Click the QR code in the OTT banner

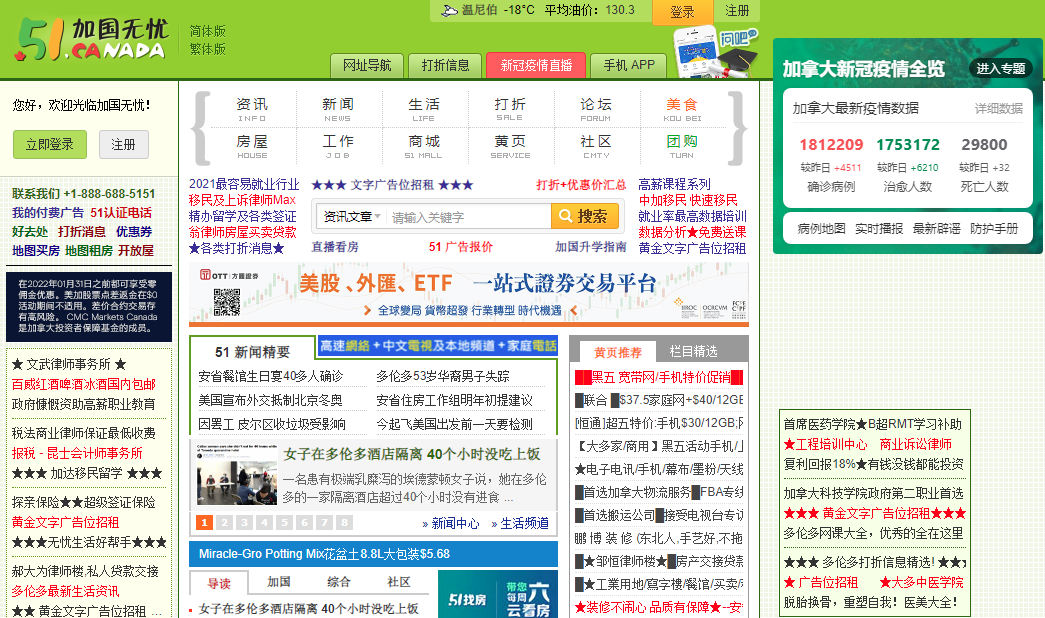pos(227,301)
